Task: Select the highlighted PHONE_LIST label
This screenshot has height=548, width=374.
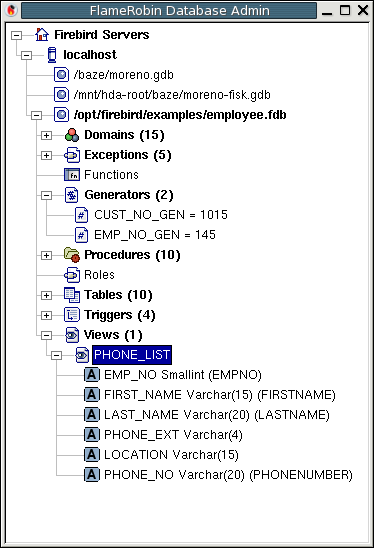Action: tap(132, 355)
